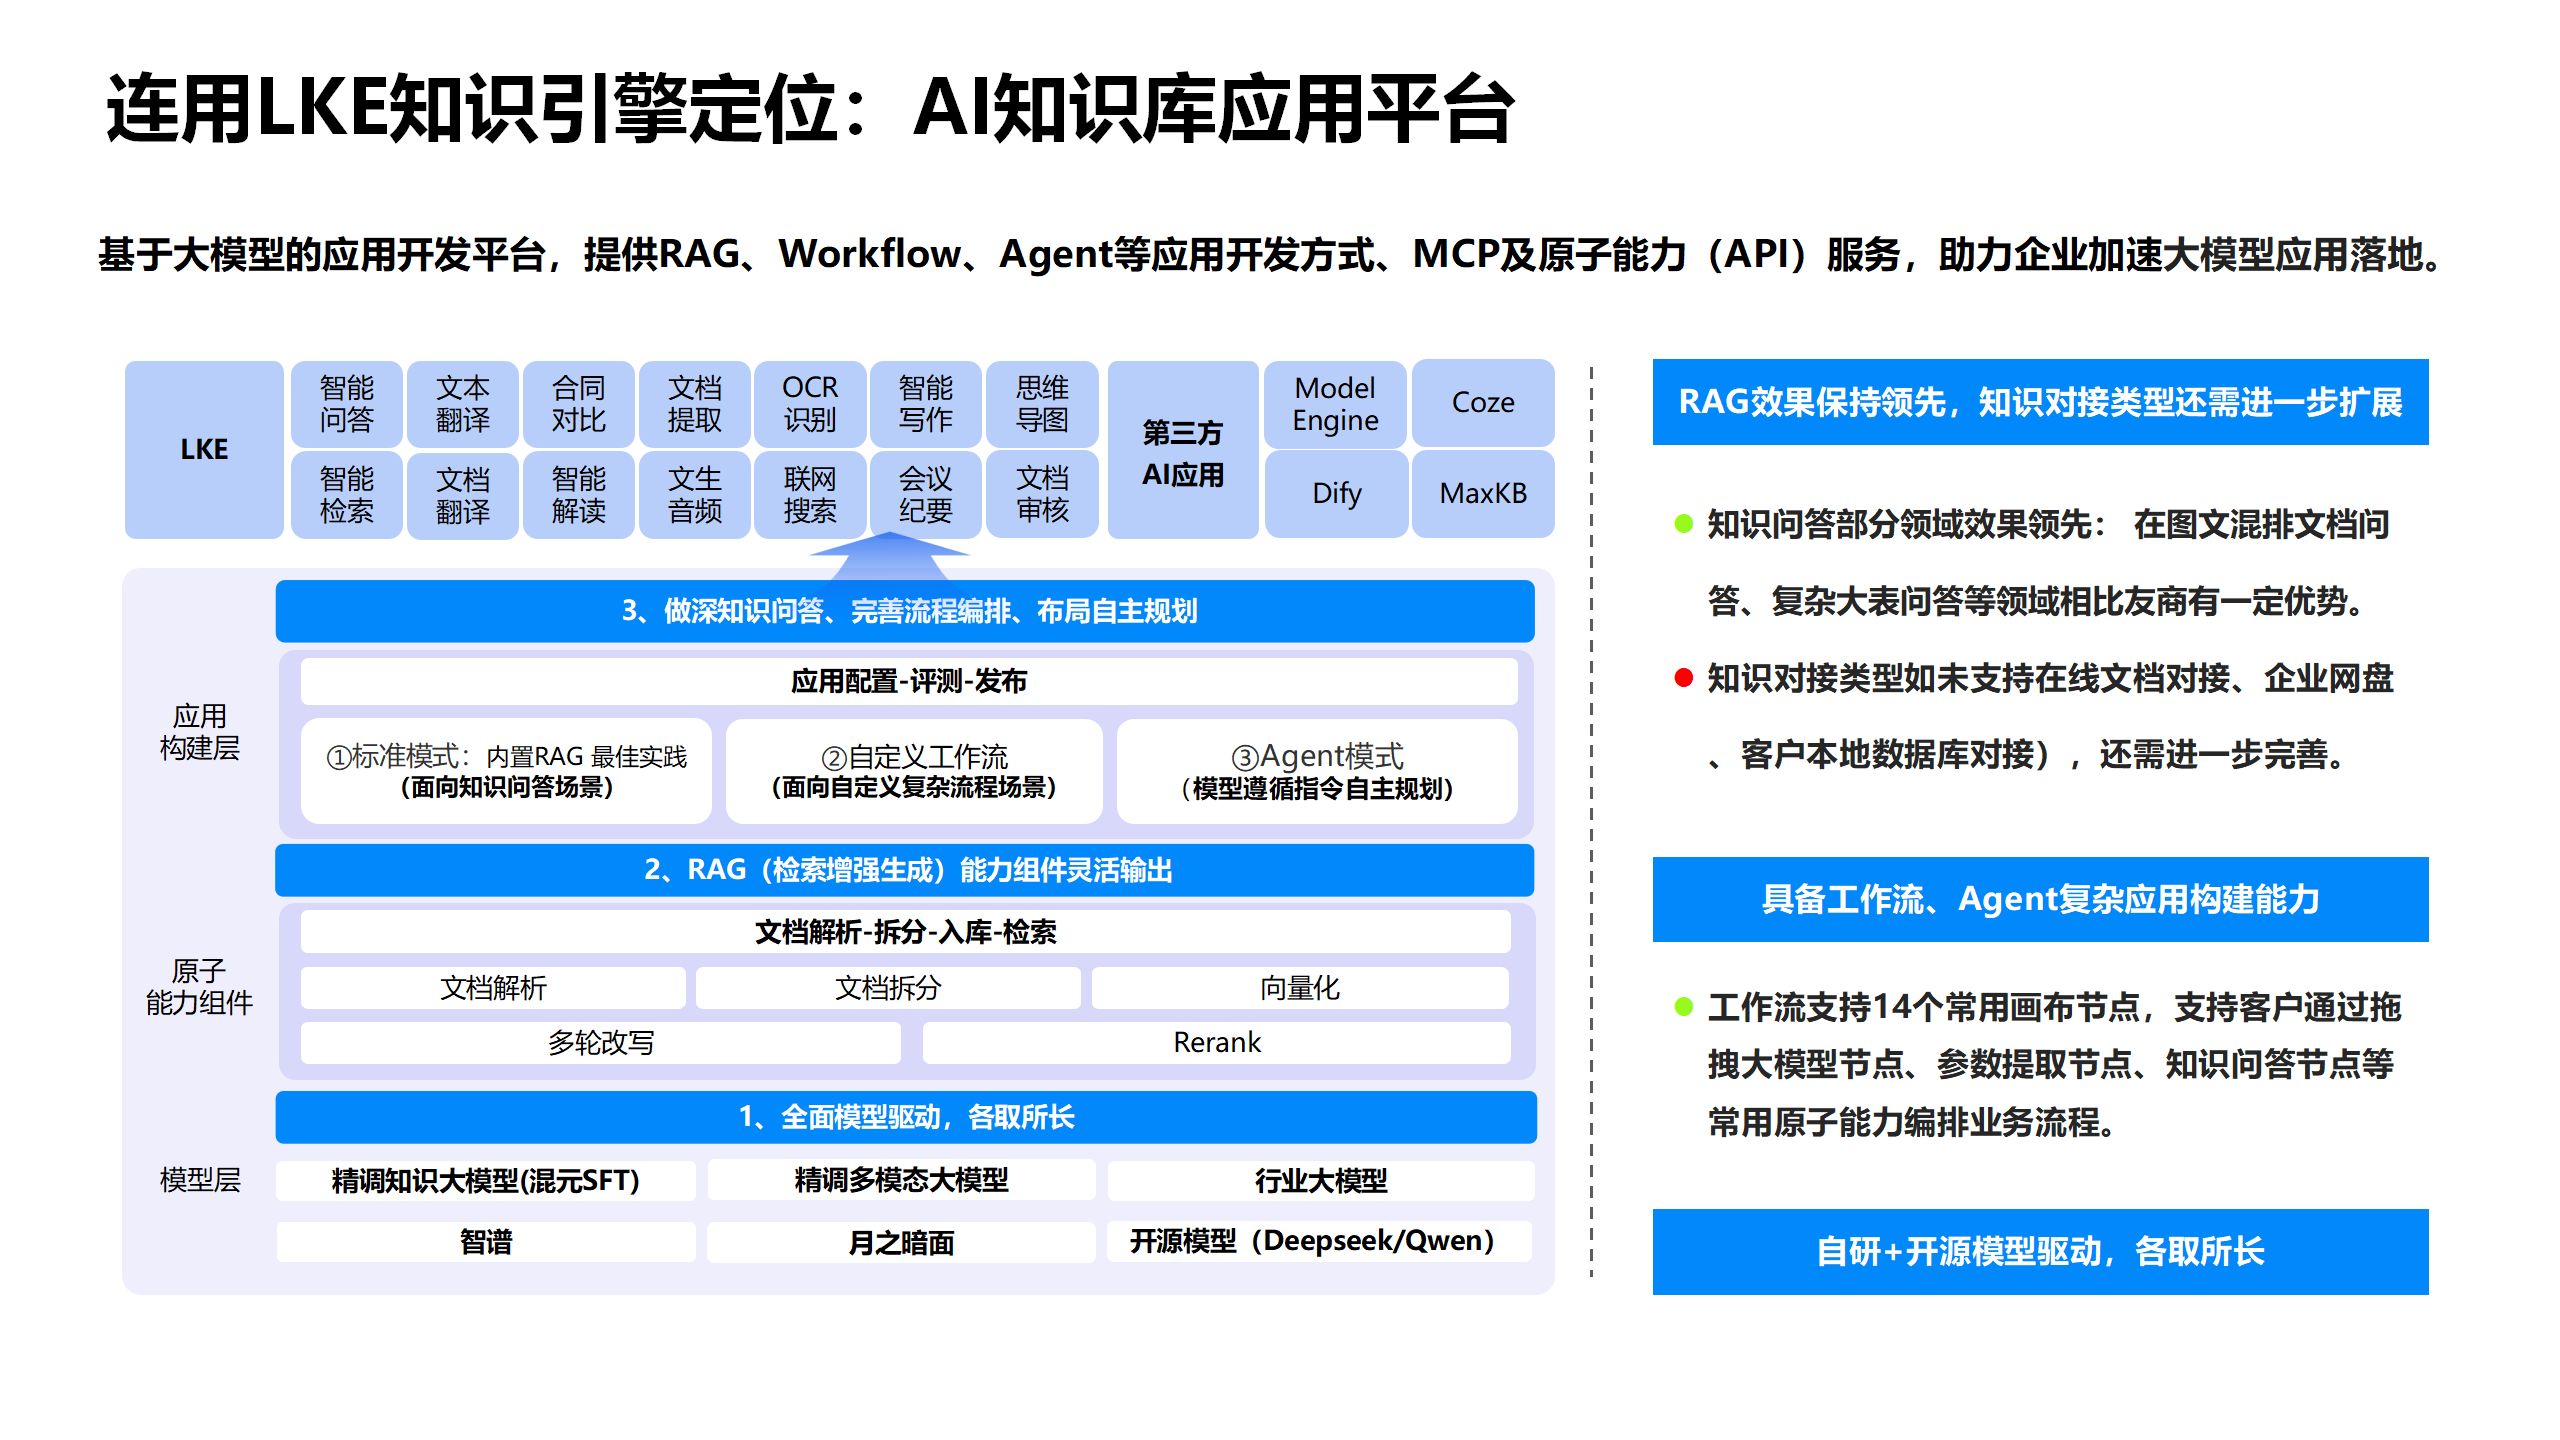Click the LKE block
Image resolution: width=2560 pixels, height=1440 pixels.
204,450
